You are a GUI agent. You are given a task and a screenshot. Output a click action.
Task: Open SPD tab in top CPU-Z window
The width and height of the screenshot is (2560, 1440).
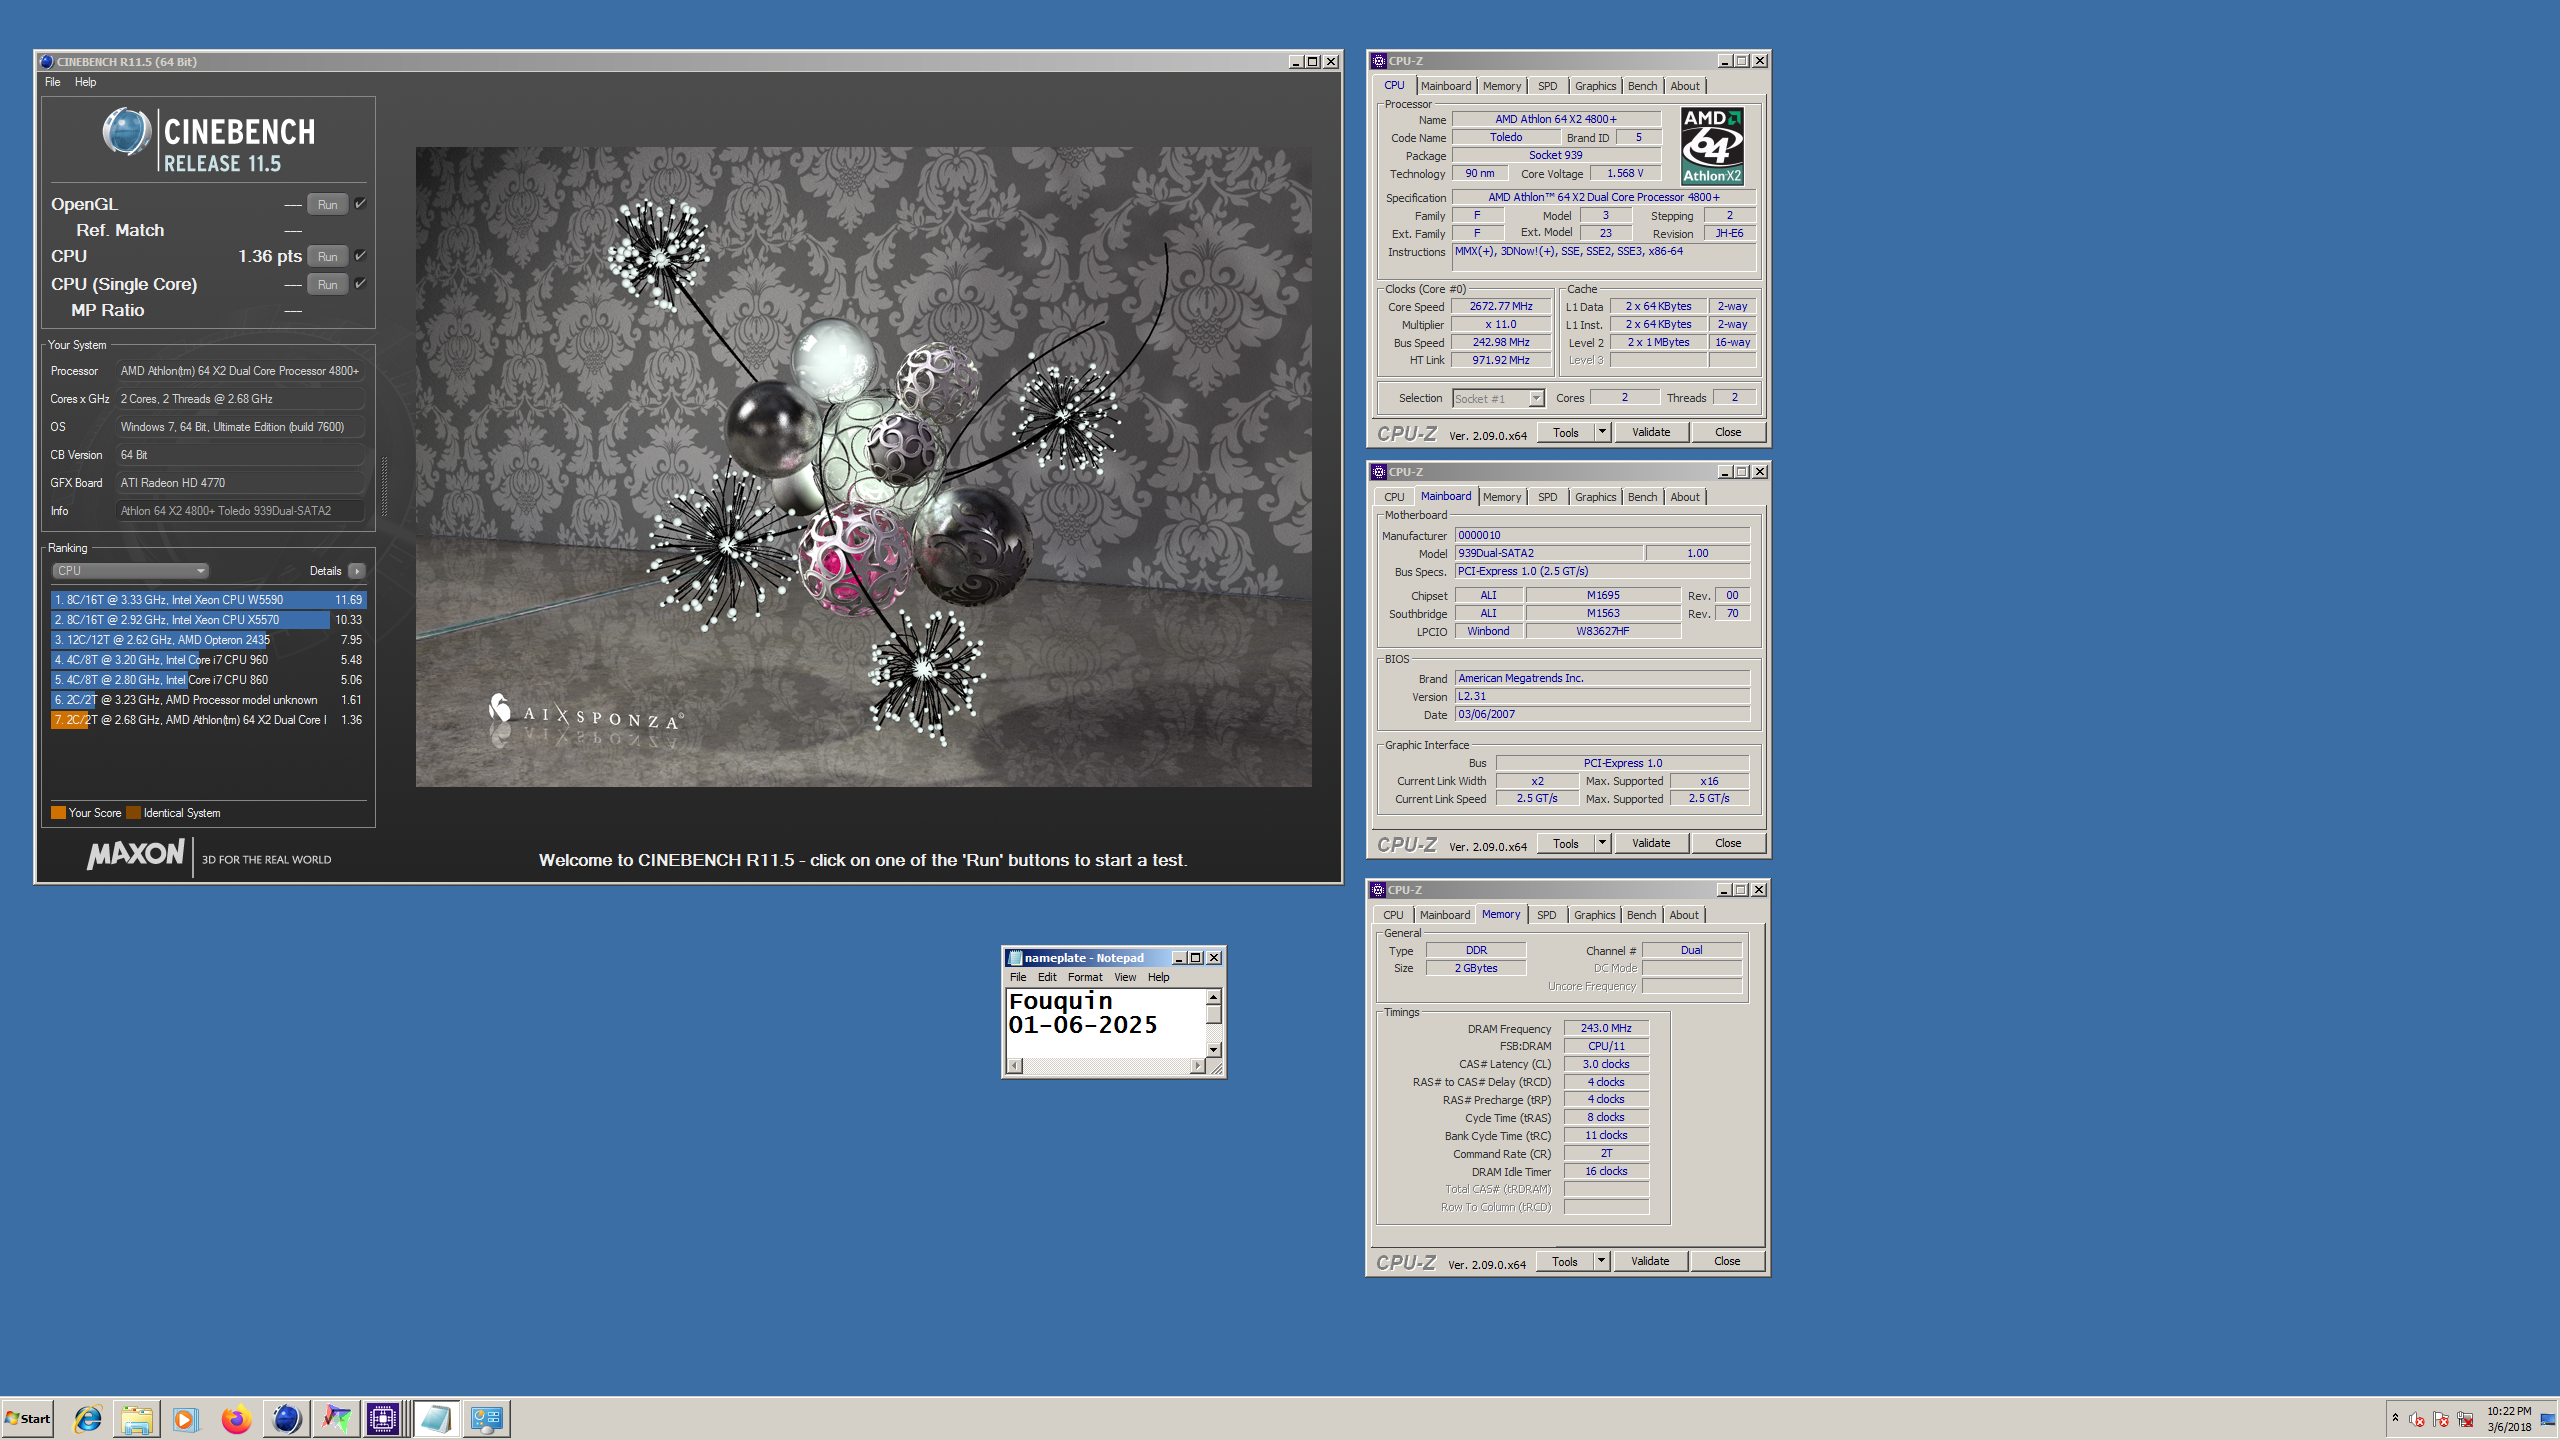tap(1547, 86)
